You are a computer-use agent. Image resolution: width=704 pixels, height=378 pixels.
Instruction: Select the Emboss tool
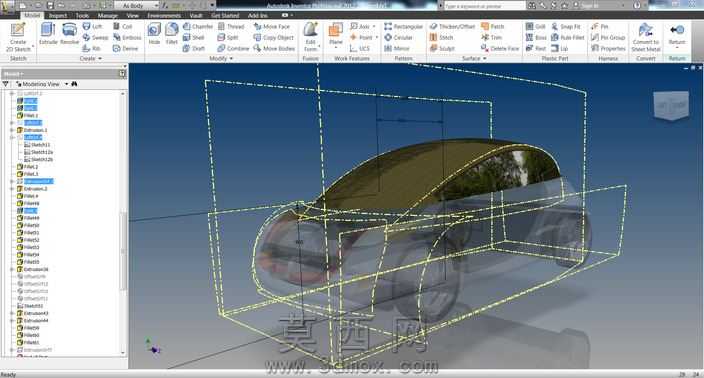click(x=127, y=38)
